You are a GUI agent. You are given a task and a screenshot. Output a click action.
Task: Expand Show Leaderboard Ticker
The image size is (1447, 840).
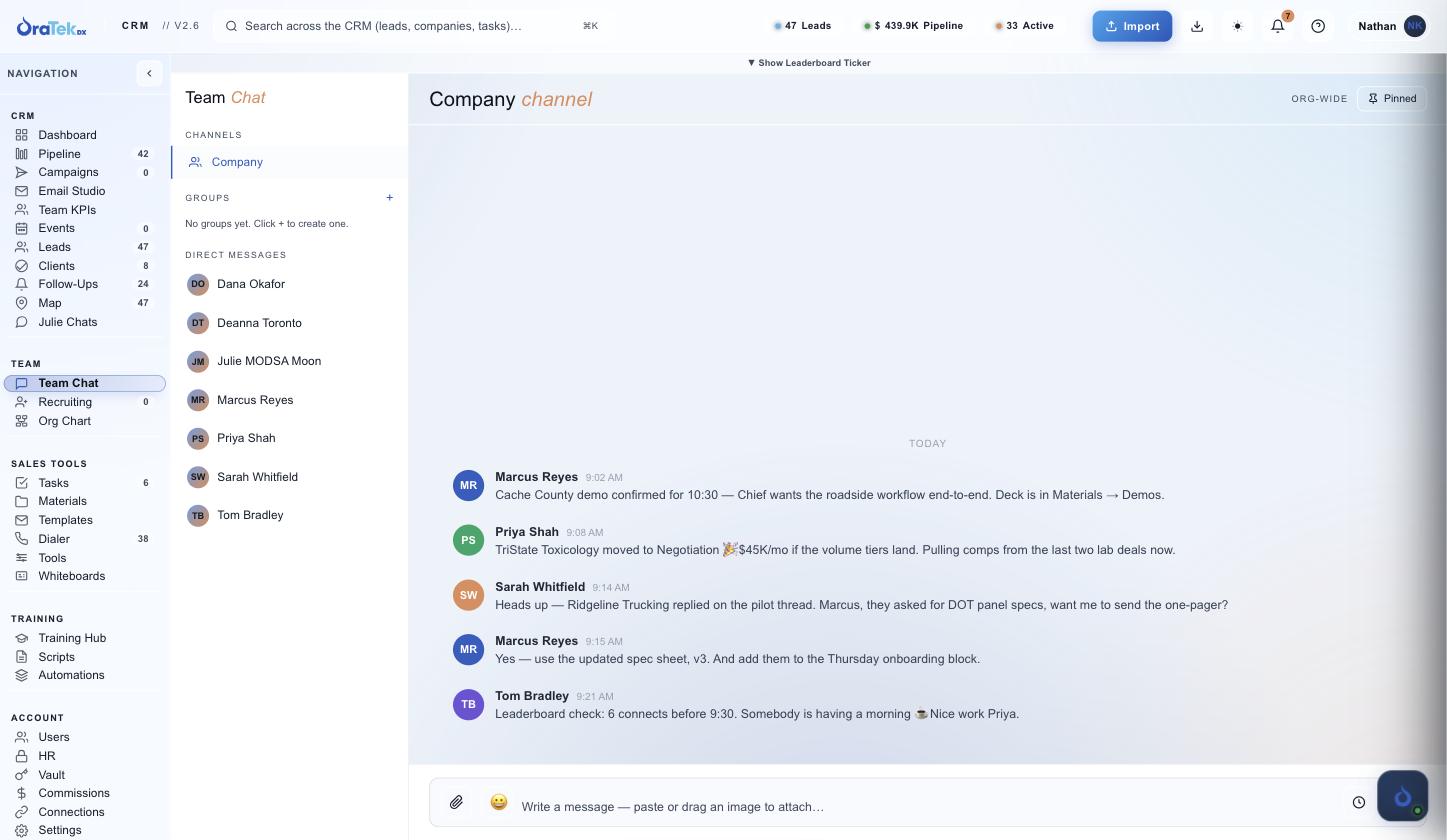tap(809, 63)
